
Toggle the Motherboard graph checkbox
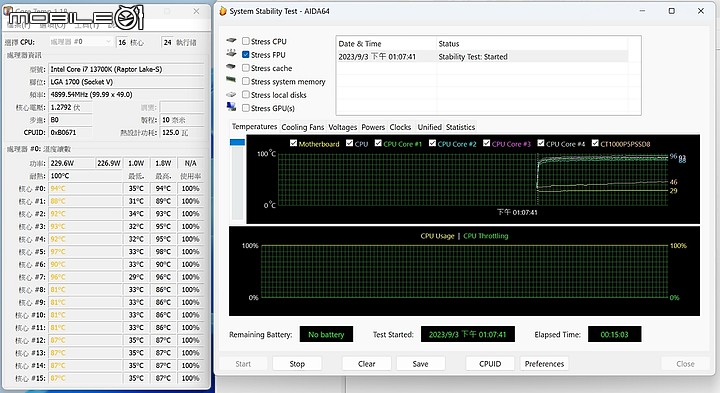[293, 143]
